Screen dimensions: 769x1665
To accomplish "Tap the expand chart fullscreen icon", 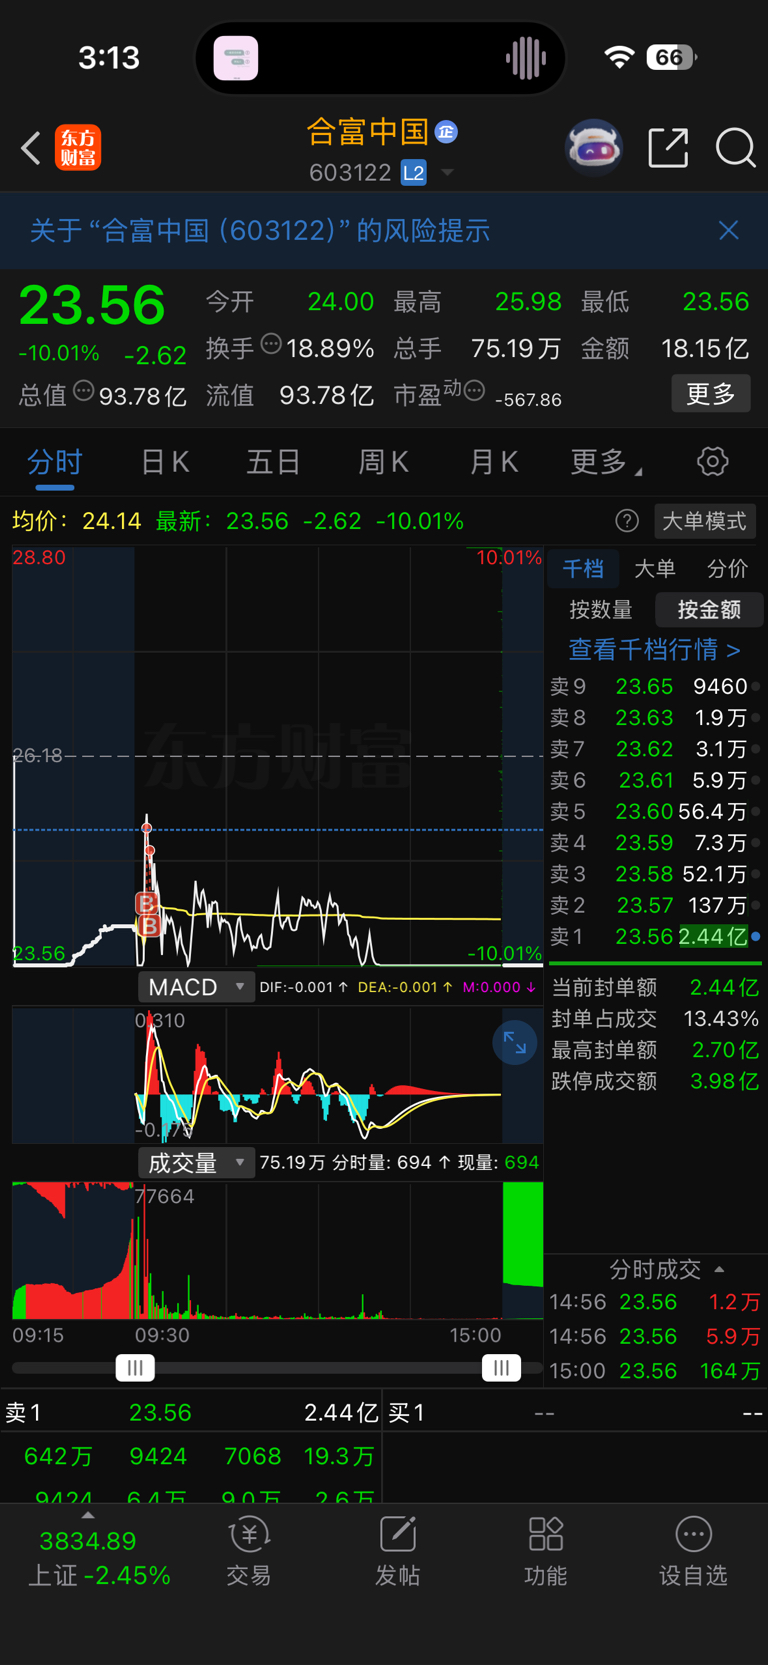I will (x=515, y=1043).
